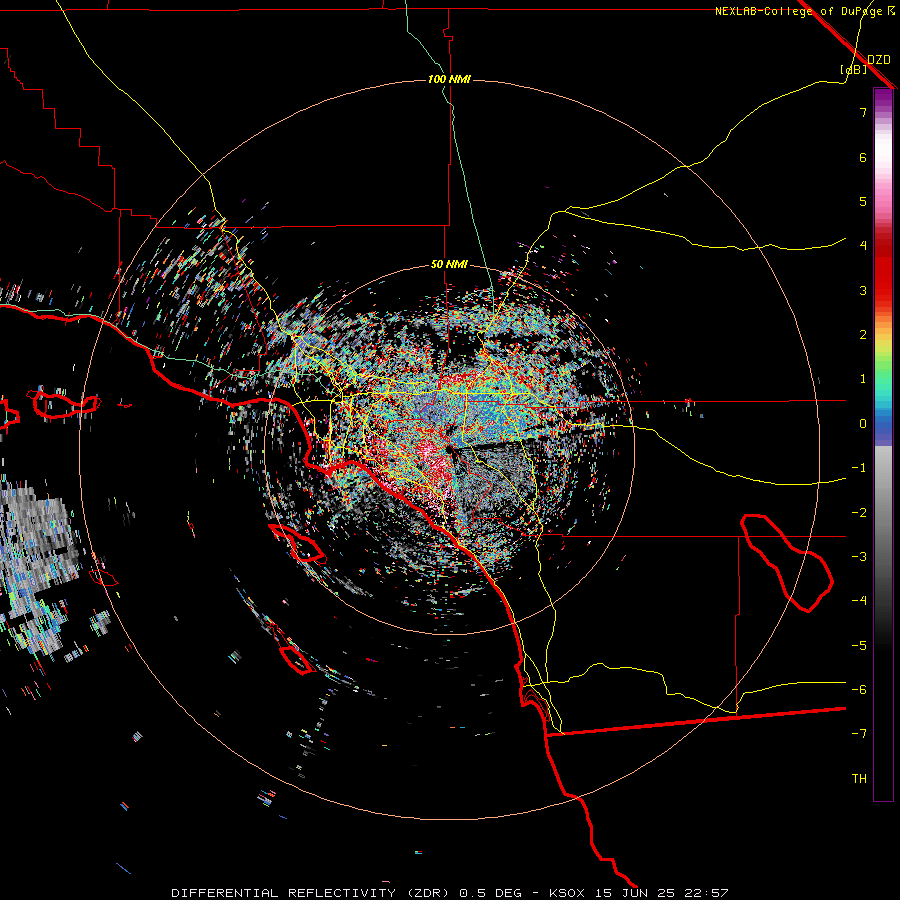Click the red-outlined lake in the desert
The height and width of the screenshot is (900, 900).
pos(788,562)
